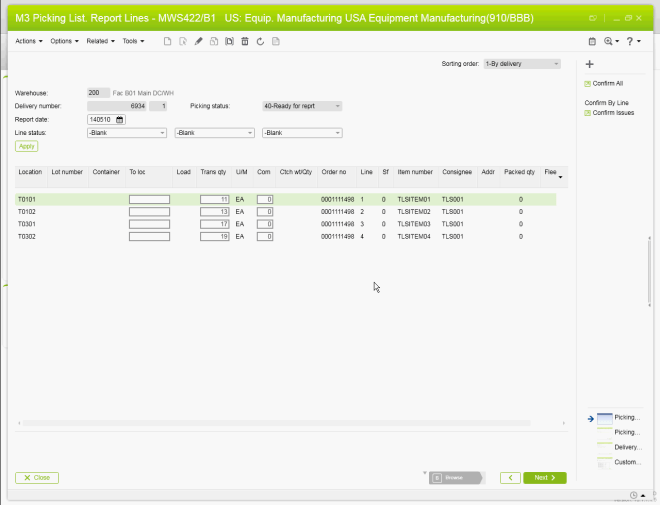Click the horizontal scrollbar under the table
The width and height of the screenshot is (660, 505).
[x=290, y=424]
